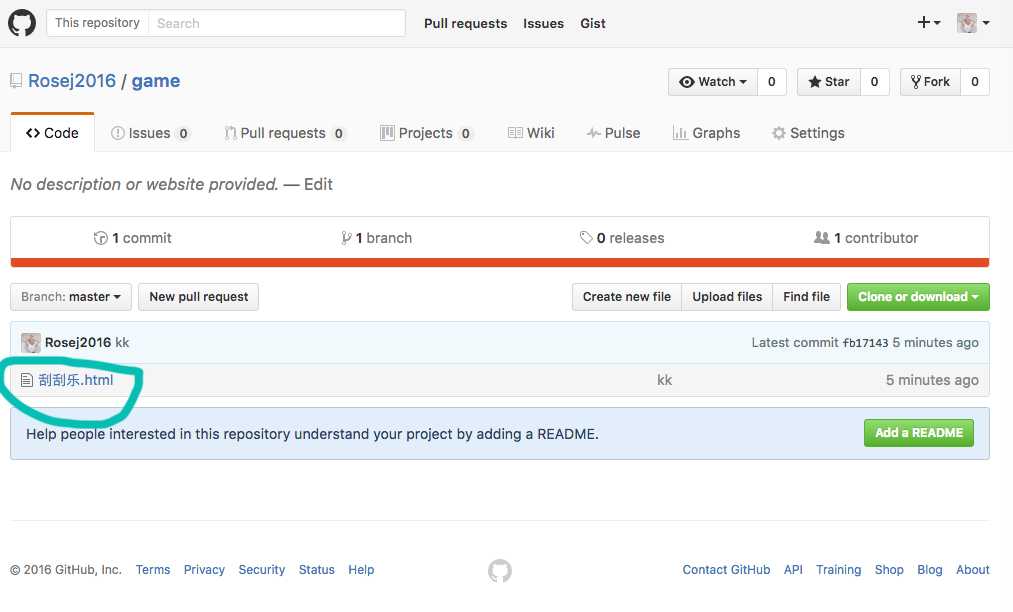The height and width of the screenshot is (612, 1013).
Task: Open the latest commit message kk in header
Action: (x=122, y=343)
